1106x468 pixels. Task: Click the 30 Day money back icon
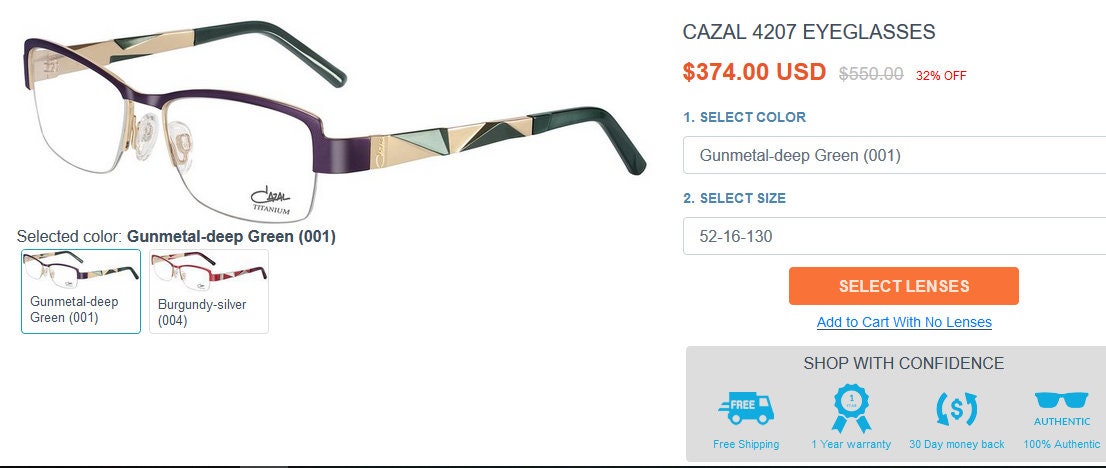(956, 409)
